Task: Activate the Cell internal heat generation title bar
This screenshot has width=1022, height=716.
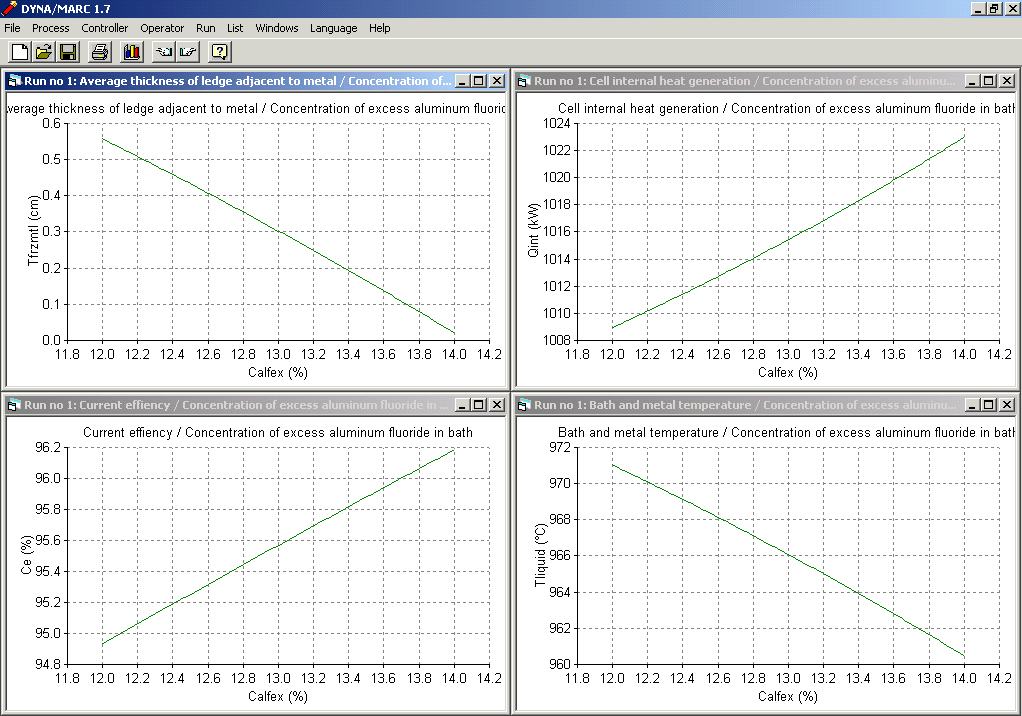Action: [x=740, y=81]
